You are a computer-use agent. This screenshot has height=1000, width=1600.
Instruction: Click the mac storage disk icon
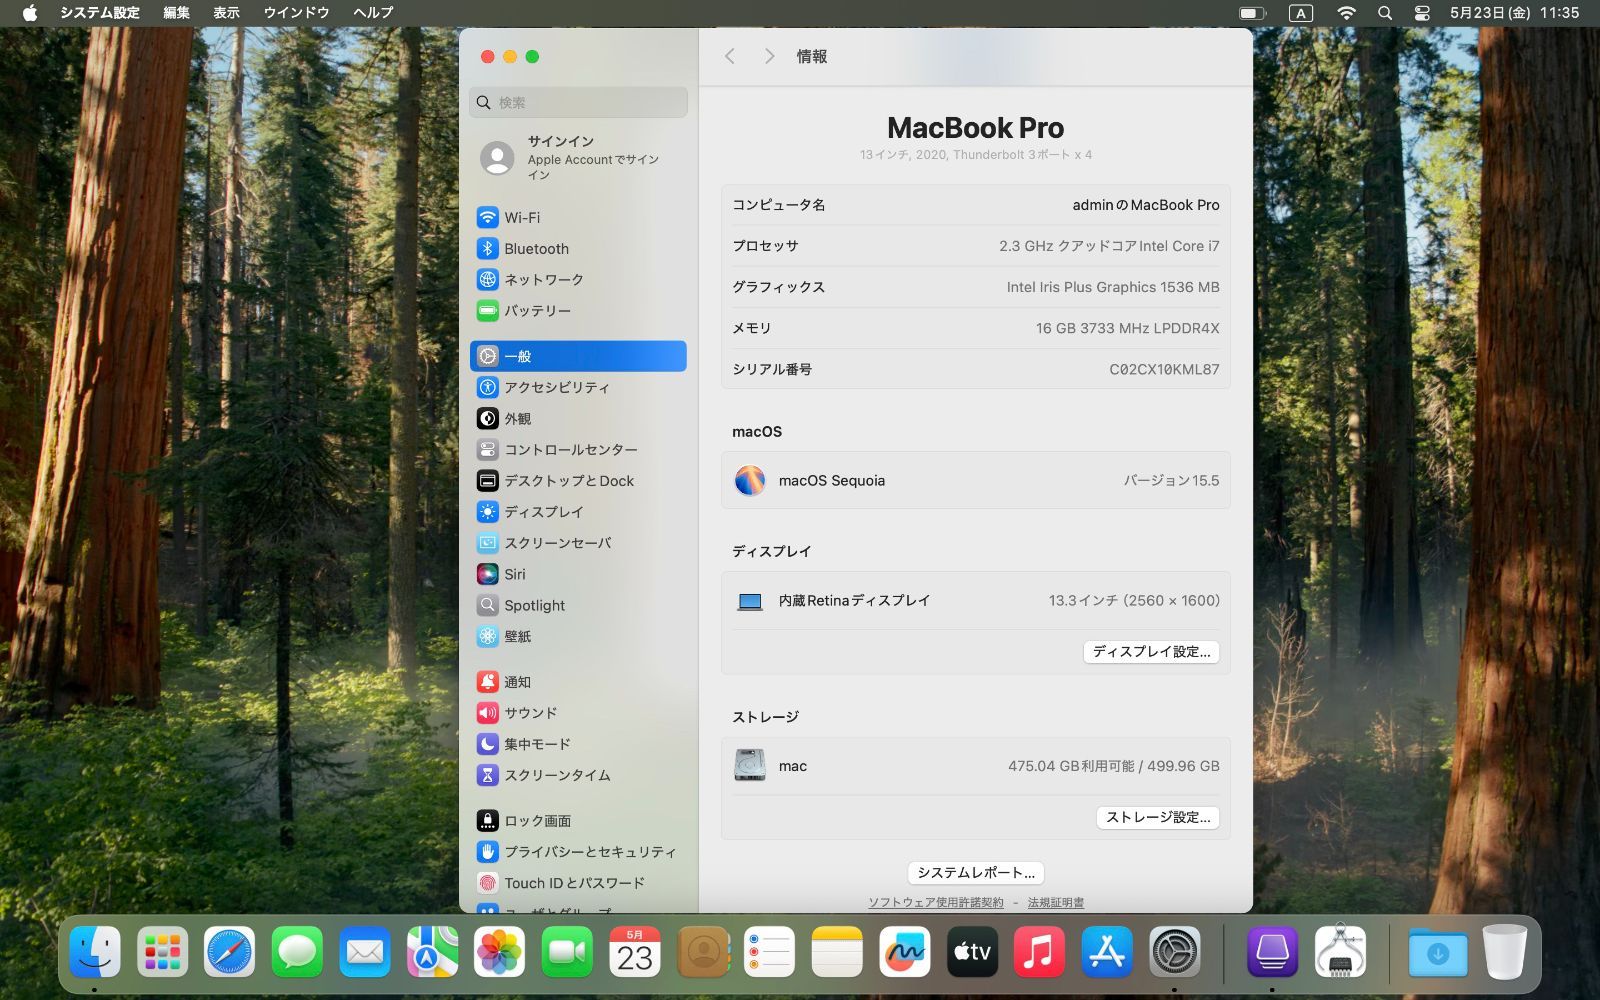click(750, 766)
